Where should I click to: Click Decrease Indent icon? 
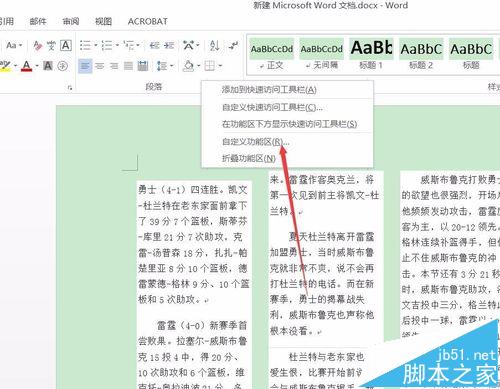coord(154,45)
